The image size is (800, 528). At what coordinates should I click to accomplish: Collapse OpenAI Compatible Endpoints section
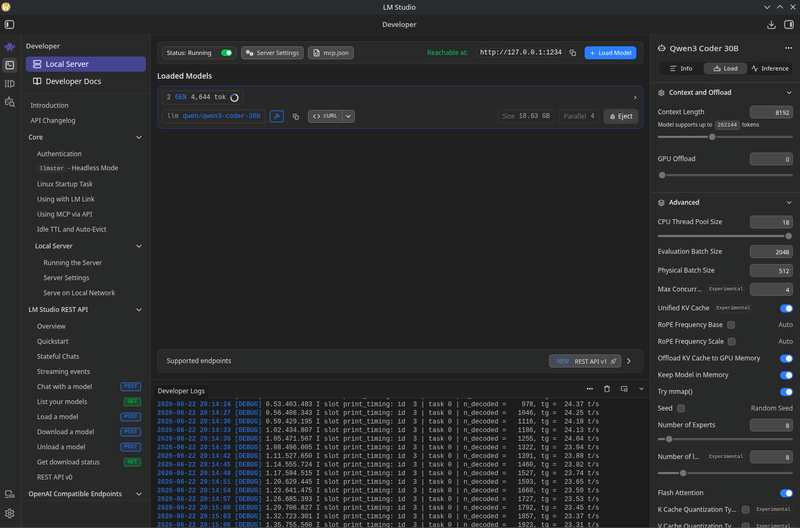[x=139, y=494]
